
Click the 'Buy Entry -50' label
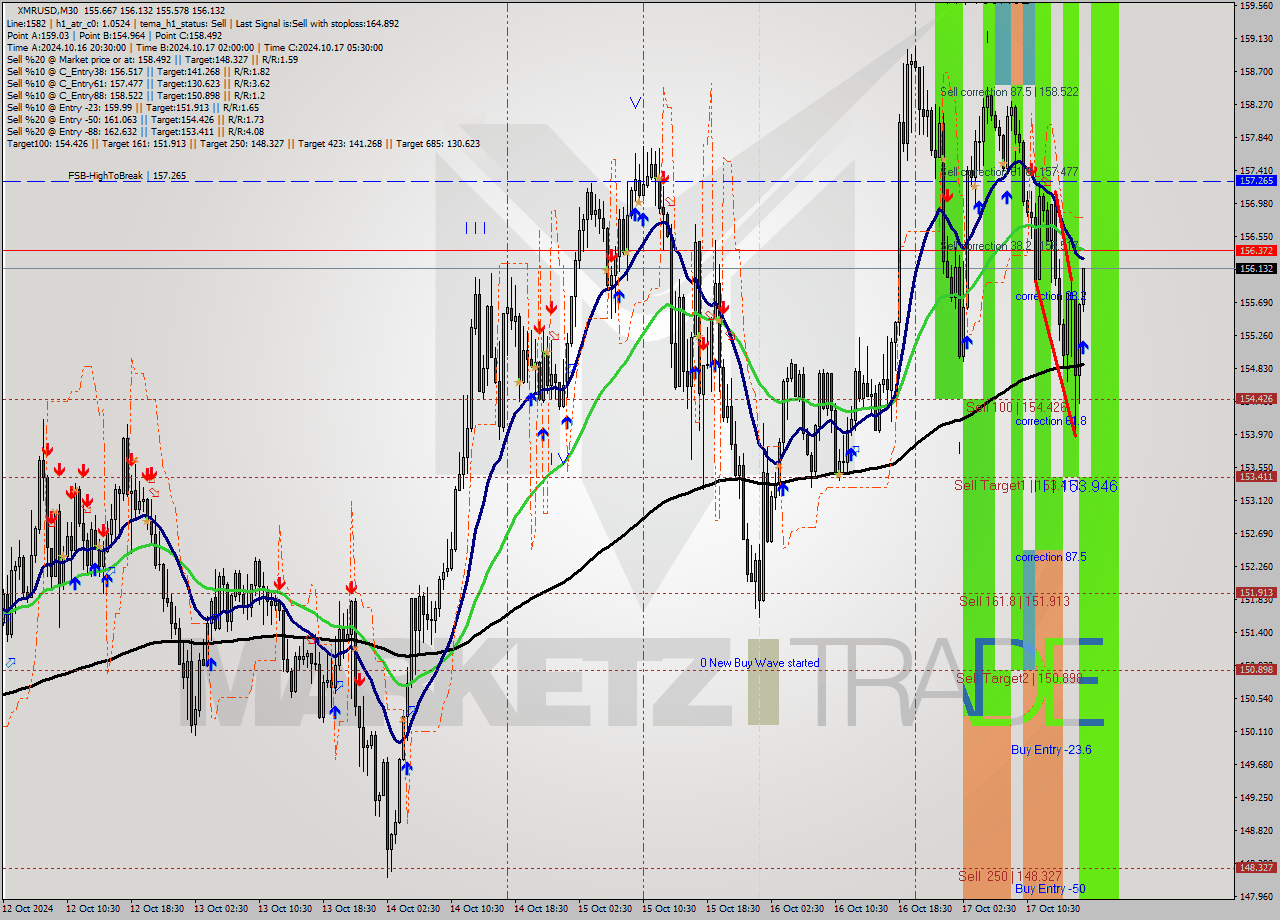(x=1050, y=889)
